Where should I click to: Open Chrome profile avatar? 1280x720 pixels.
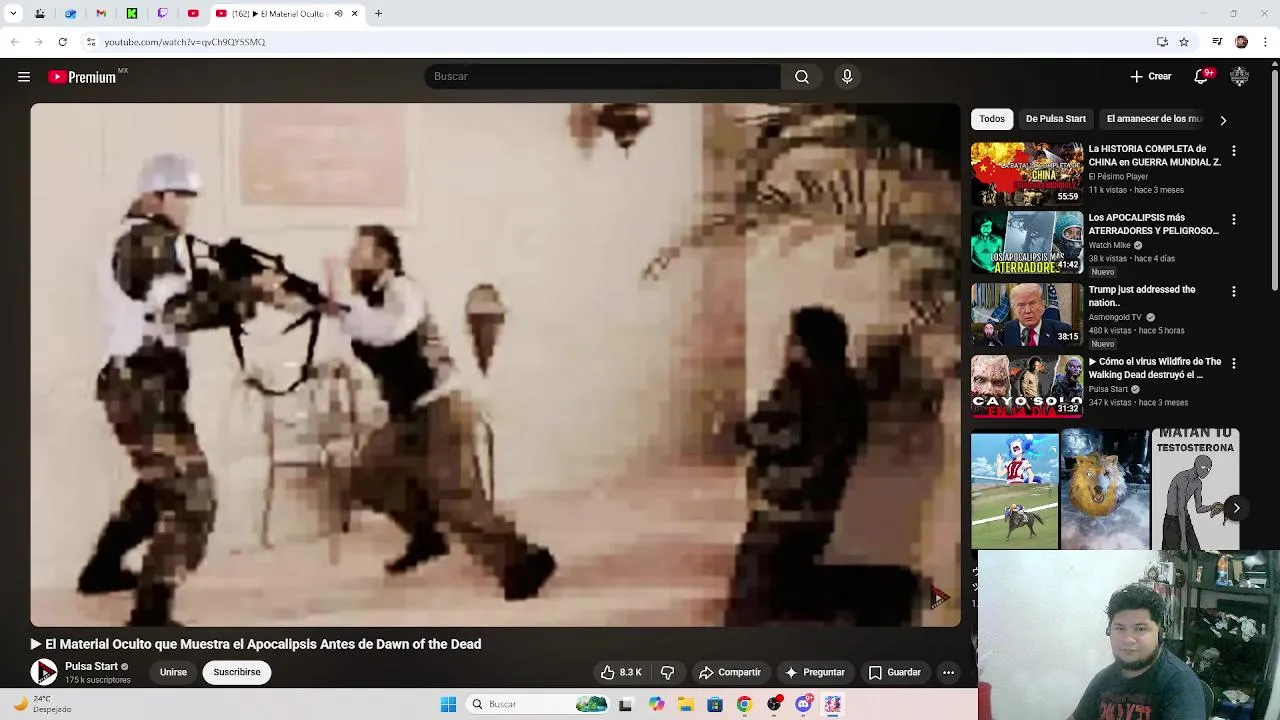pyautogui.click(x=1241, y=42)
